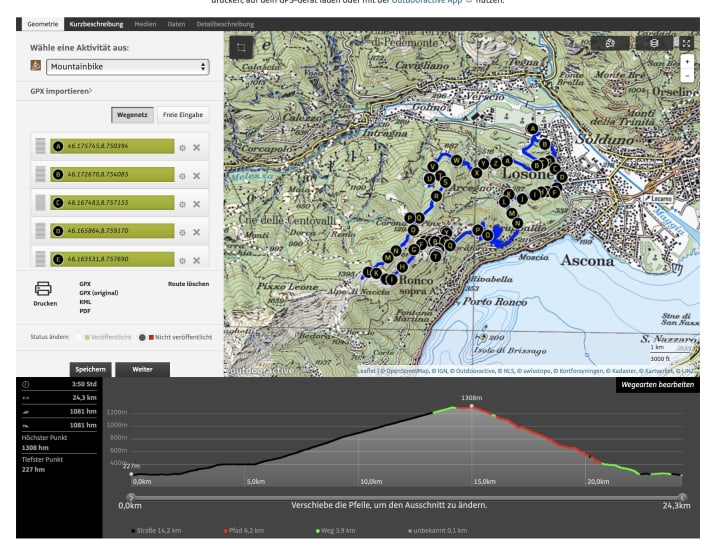
Task: Open the map webcam/POI overlay icon
Action: coord(611,43)
